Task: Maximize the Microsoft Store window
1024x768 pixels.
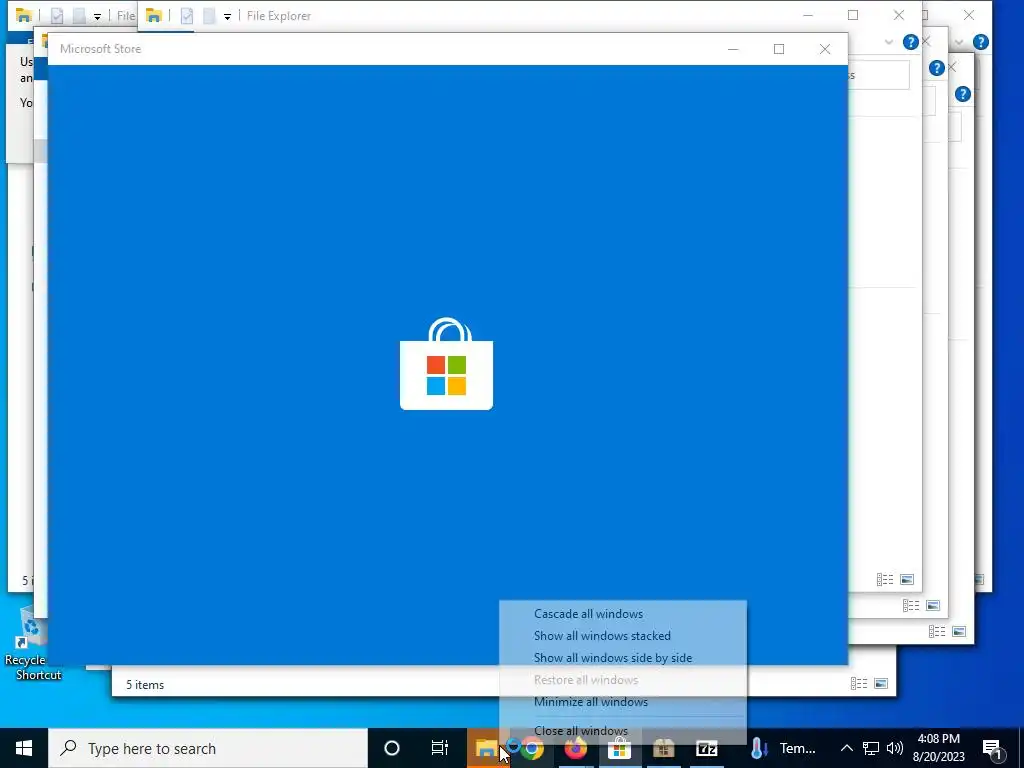Action: [x=778, y=49]
